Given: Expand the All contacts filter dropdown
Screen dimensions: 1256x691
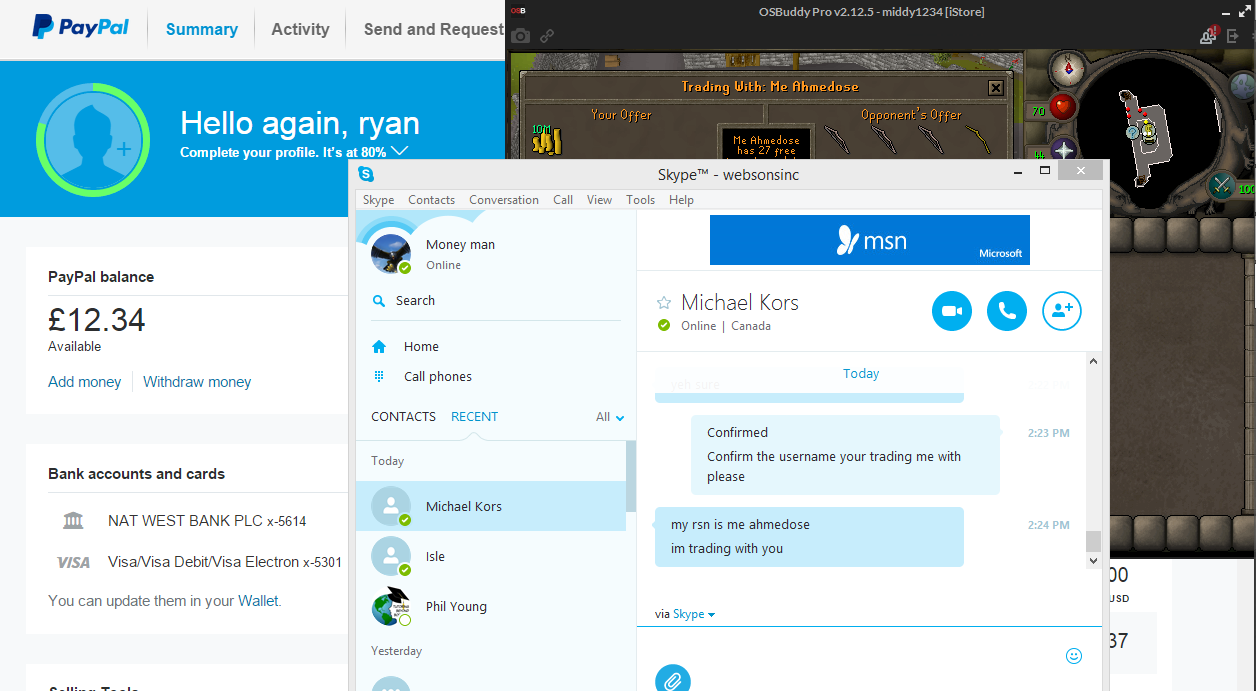Looking at the screenshot, I should click(610, 417).
